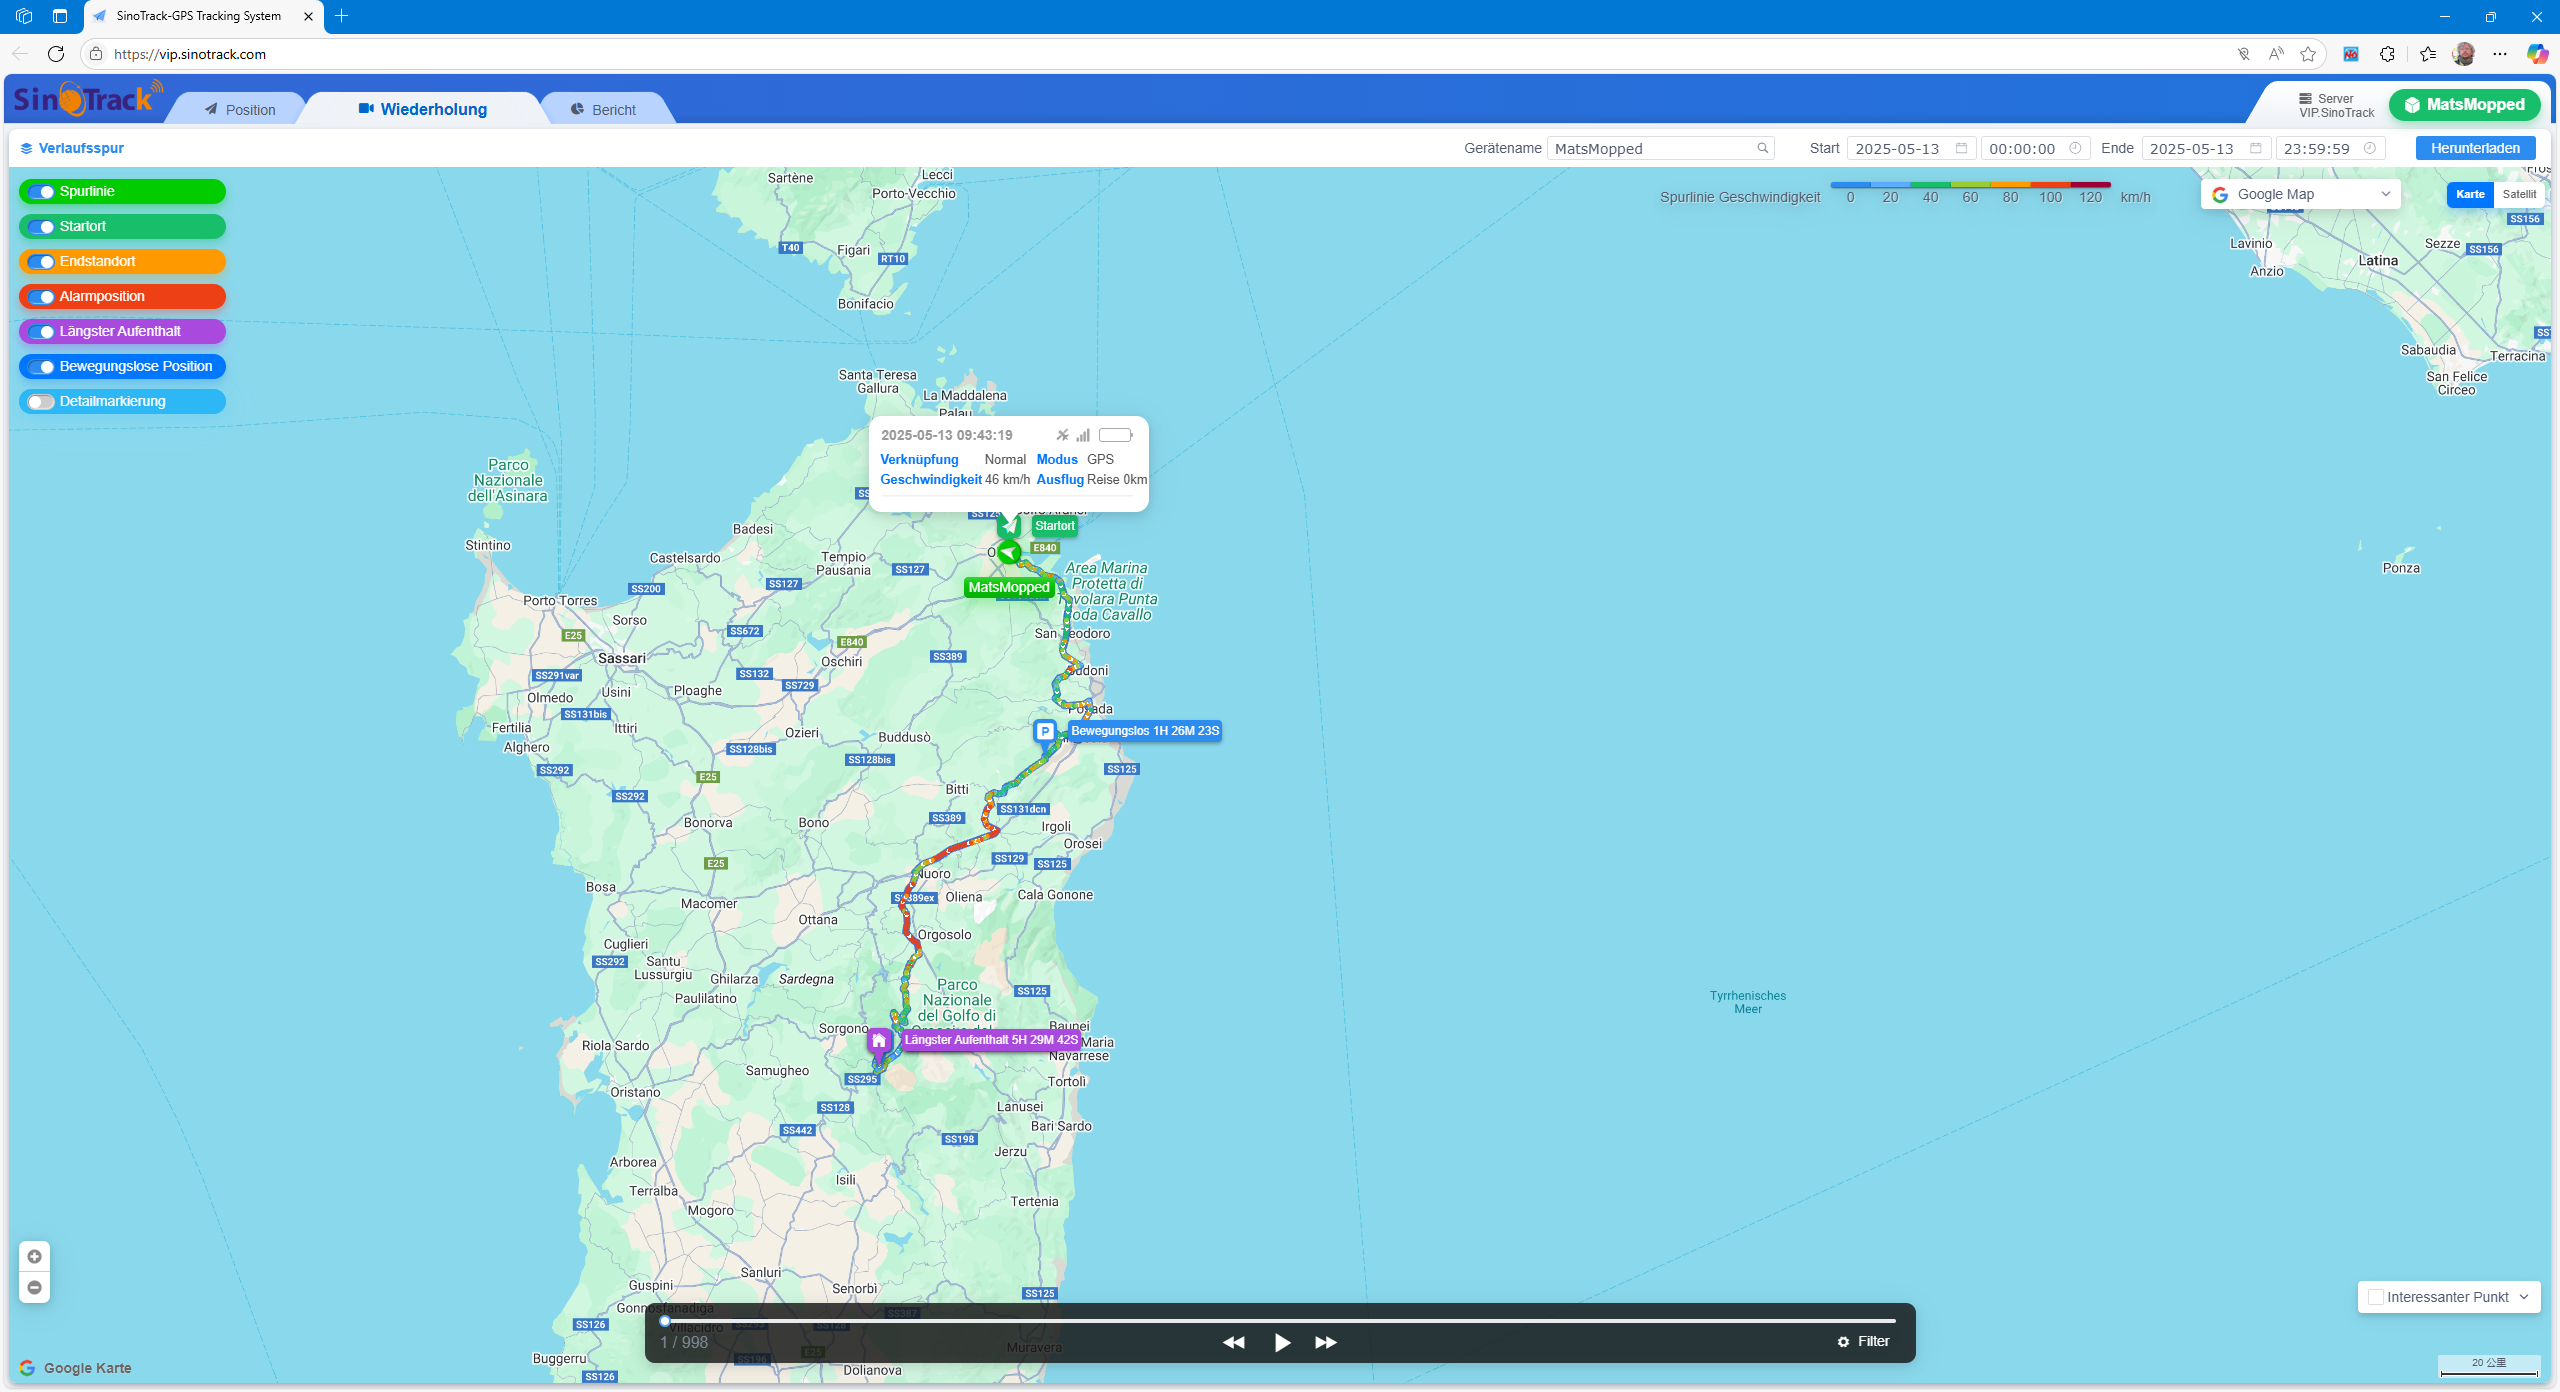Screen dimensions: 2560x1392
Task: Zoom out on the map
Action: [34, 1287]
